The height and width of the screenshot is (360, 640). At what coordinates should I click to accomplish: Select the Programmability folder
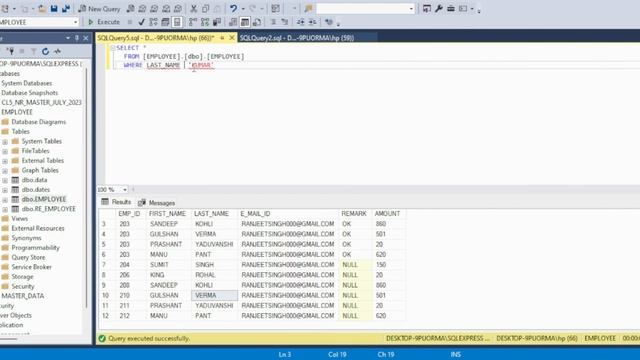point(36,248)
